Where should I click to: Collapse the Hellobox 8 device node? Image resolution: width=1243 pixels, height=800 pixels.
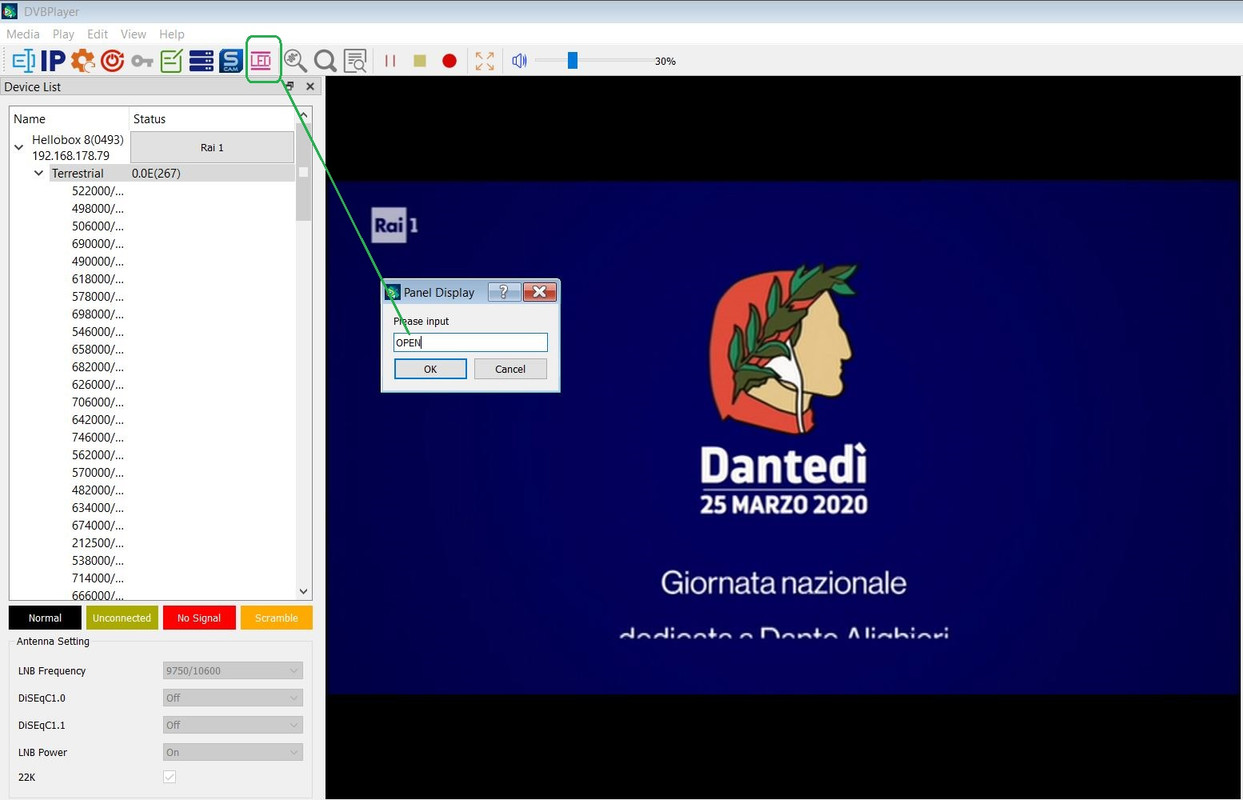pyautogui.click(x=19, y=147)
